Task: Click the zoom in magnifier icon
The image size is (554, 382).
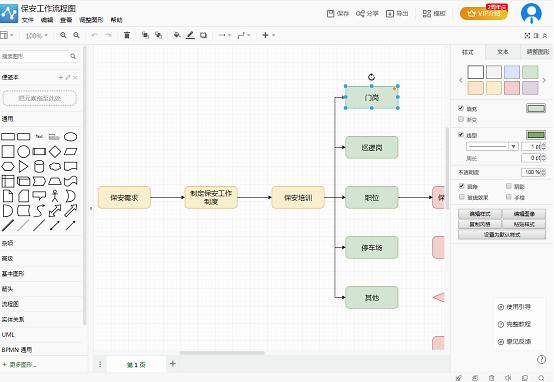Action: 63,35
